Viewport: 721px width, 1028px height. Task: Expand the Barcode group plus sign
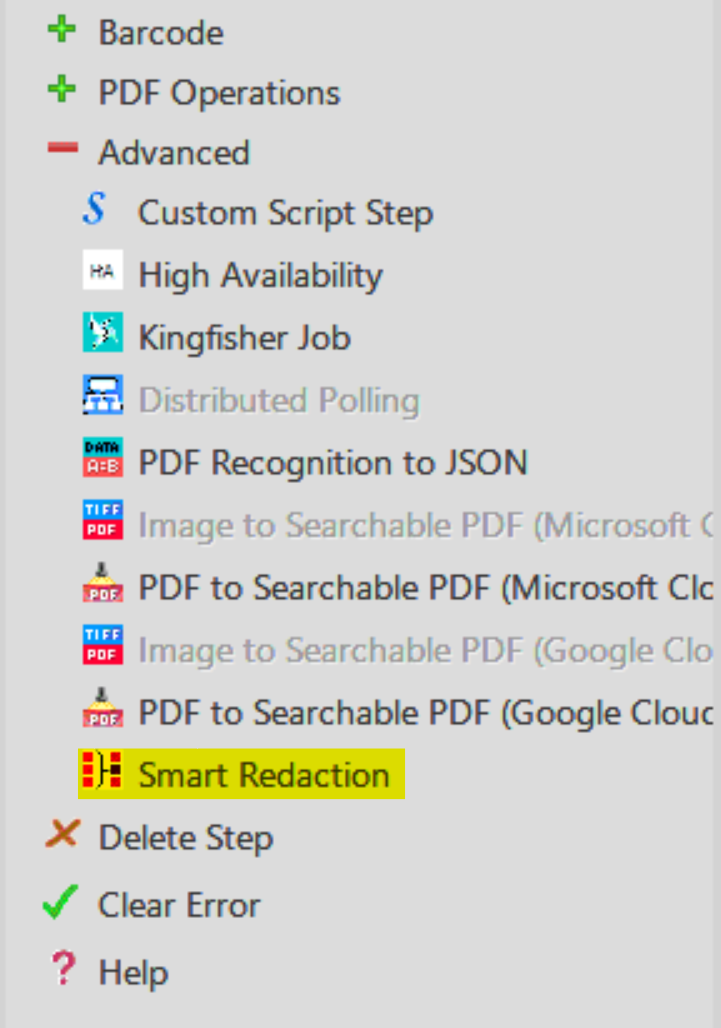pyautogui.click(x=62, y=30)
